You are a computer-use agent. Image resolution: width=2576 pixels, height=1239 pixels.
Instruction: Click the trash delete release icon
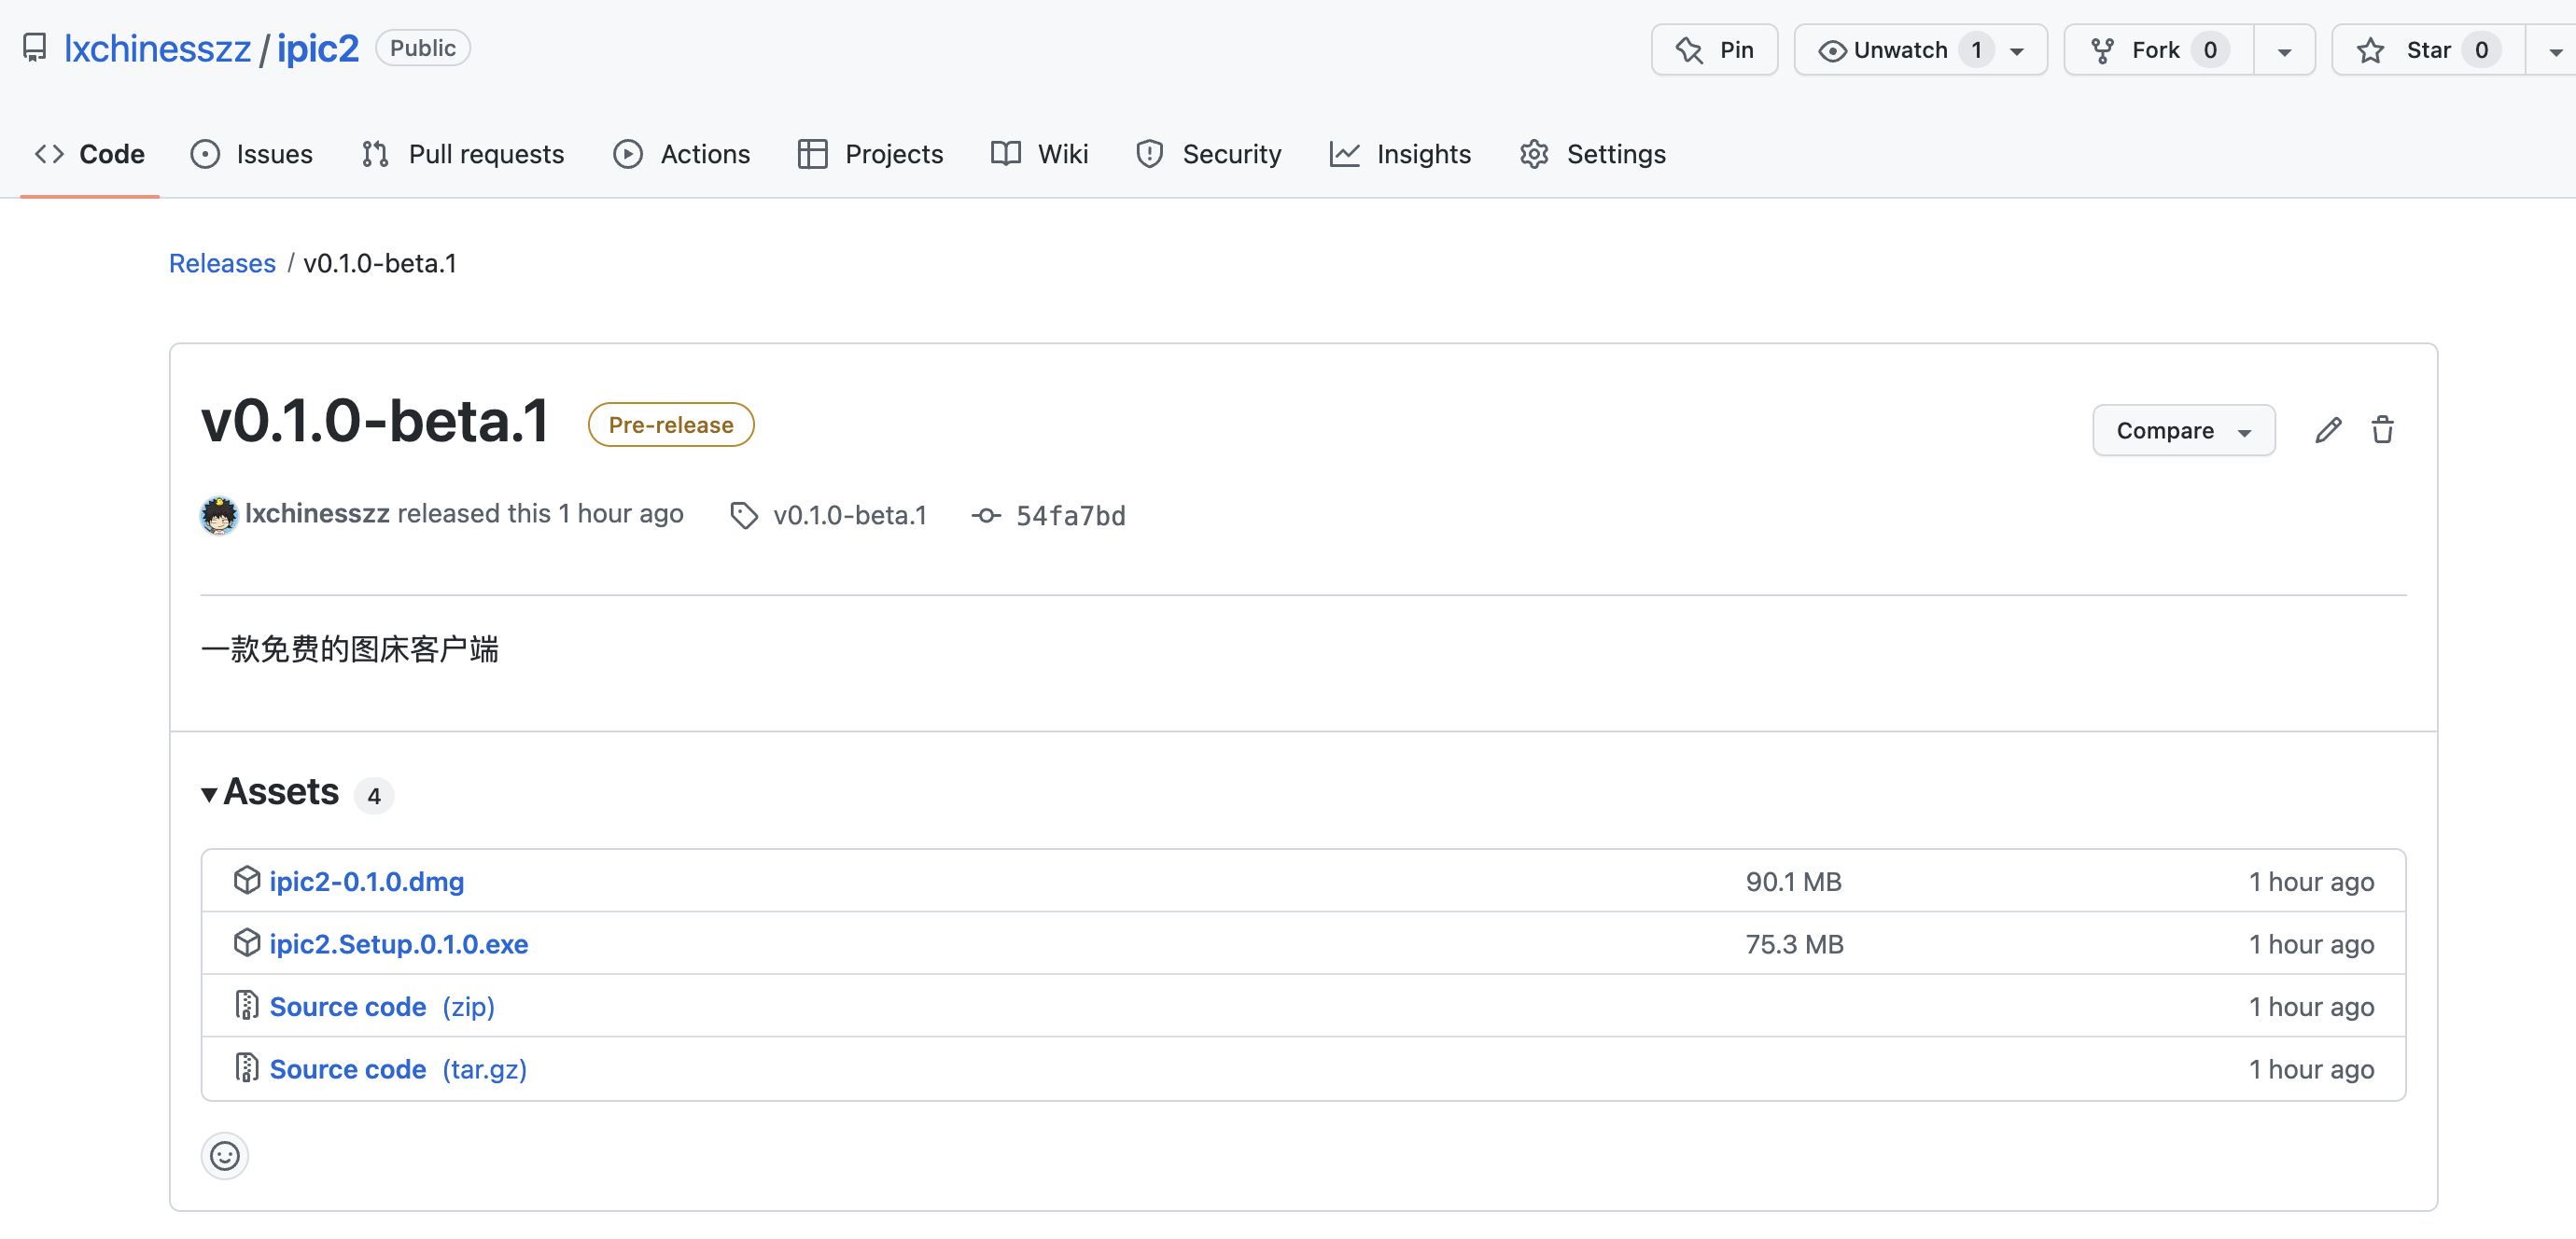[x=2382, y=430]
